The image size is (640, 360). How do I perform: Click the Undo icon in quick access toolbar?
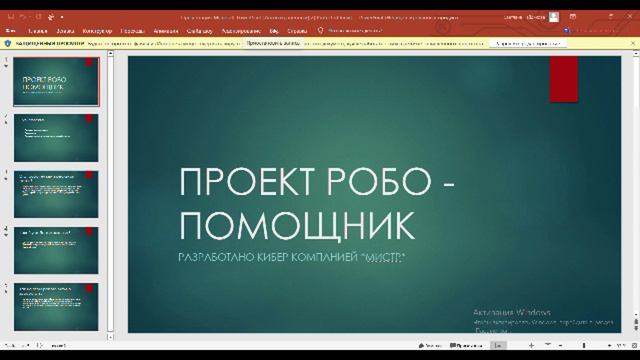[x=23, y=17]
